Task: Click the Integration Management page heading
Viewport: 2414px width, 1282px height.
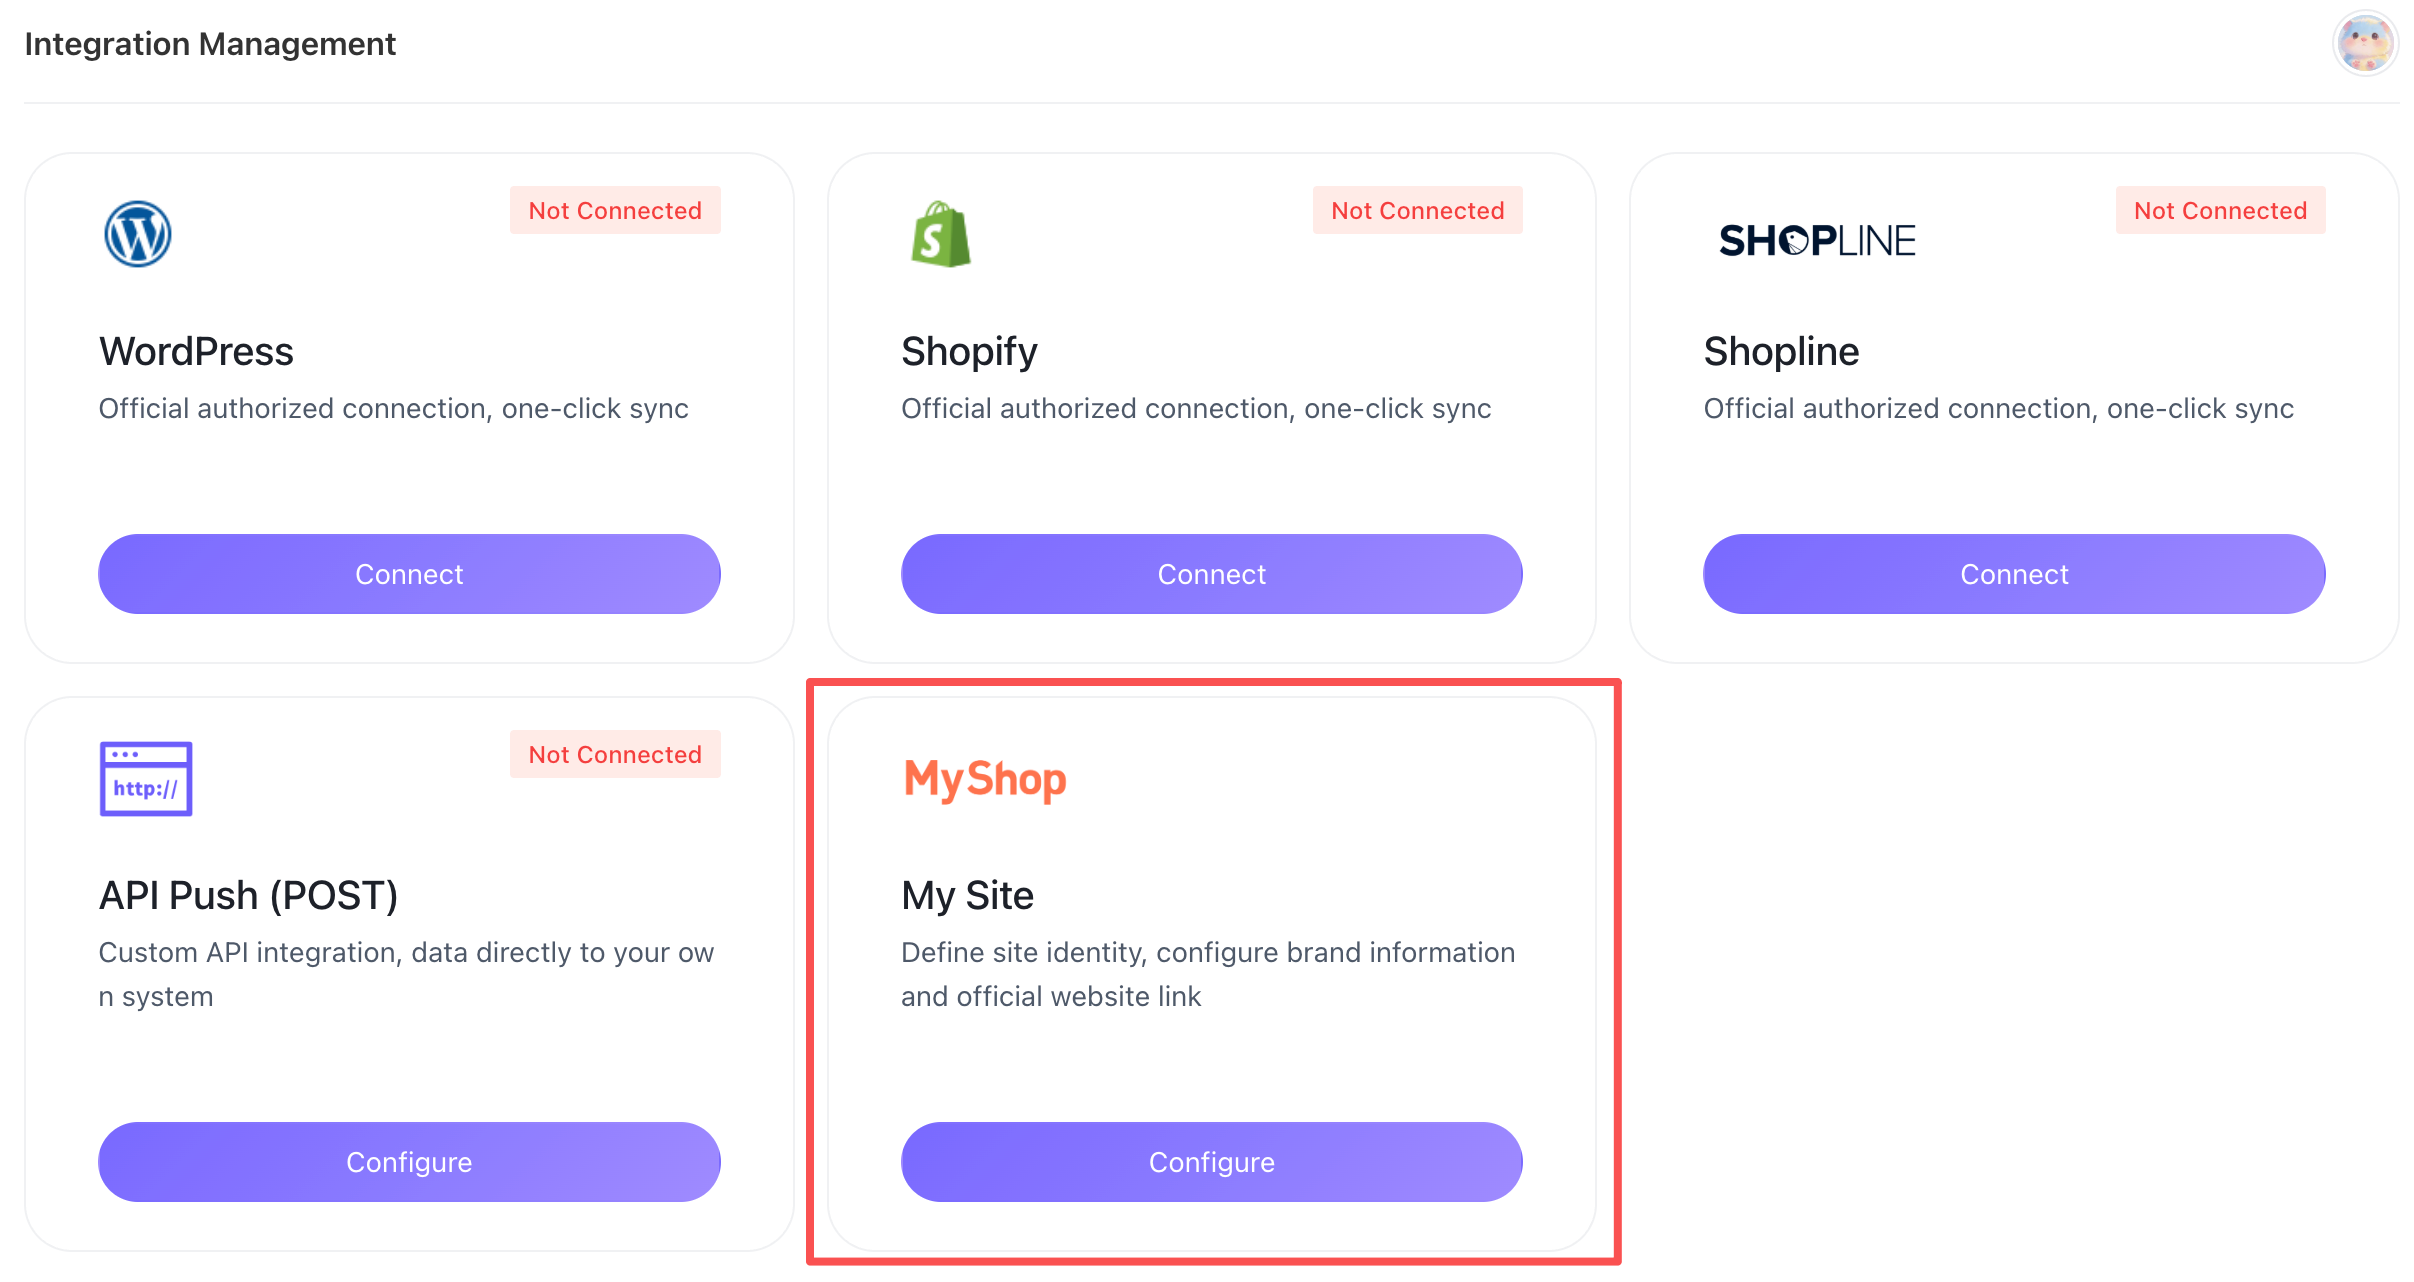Action: 210,44
